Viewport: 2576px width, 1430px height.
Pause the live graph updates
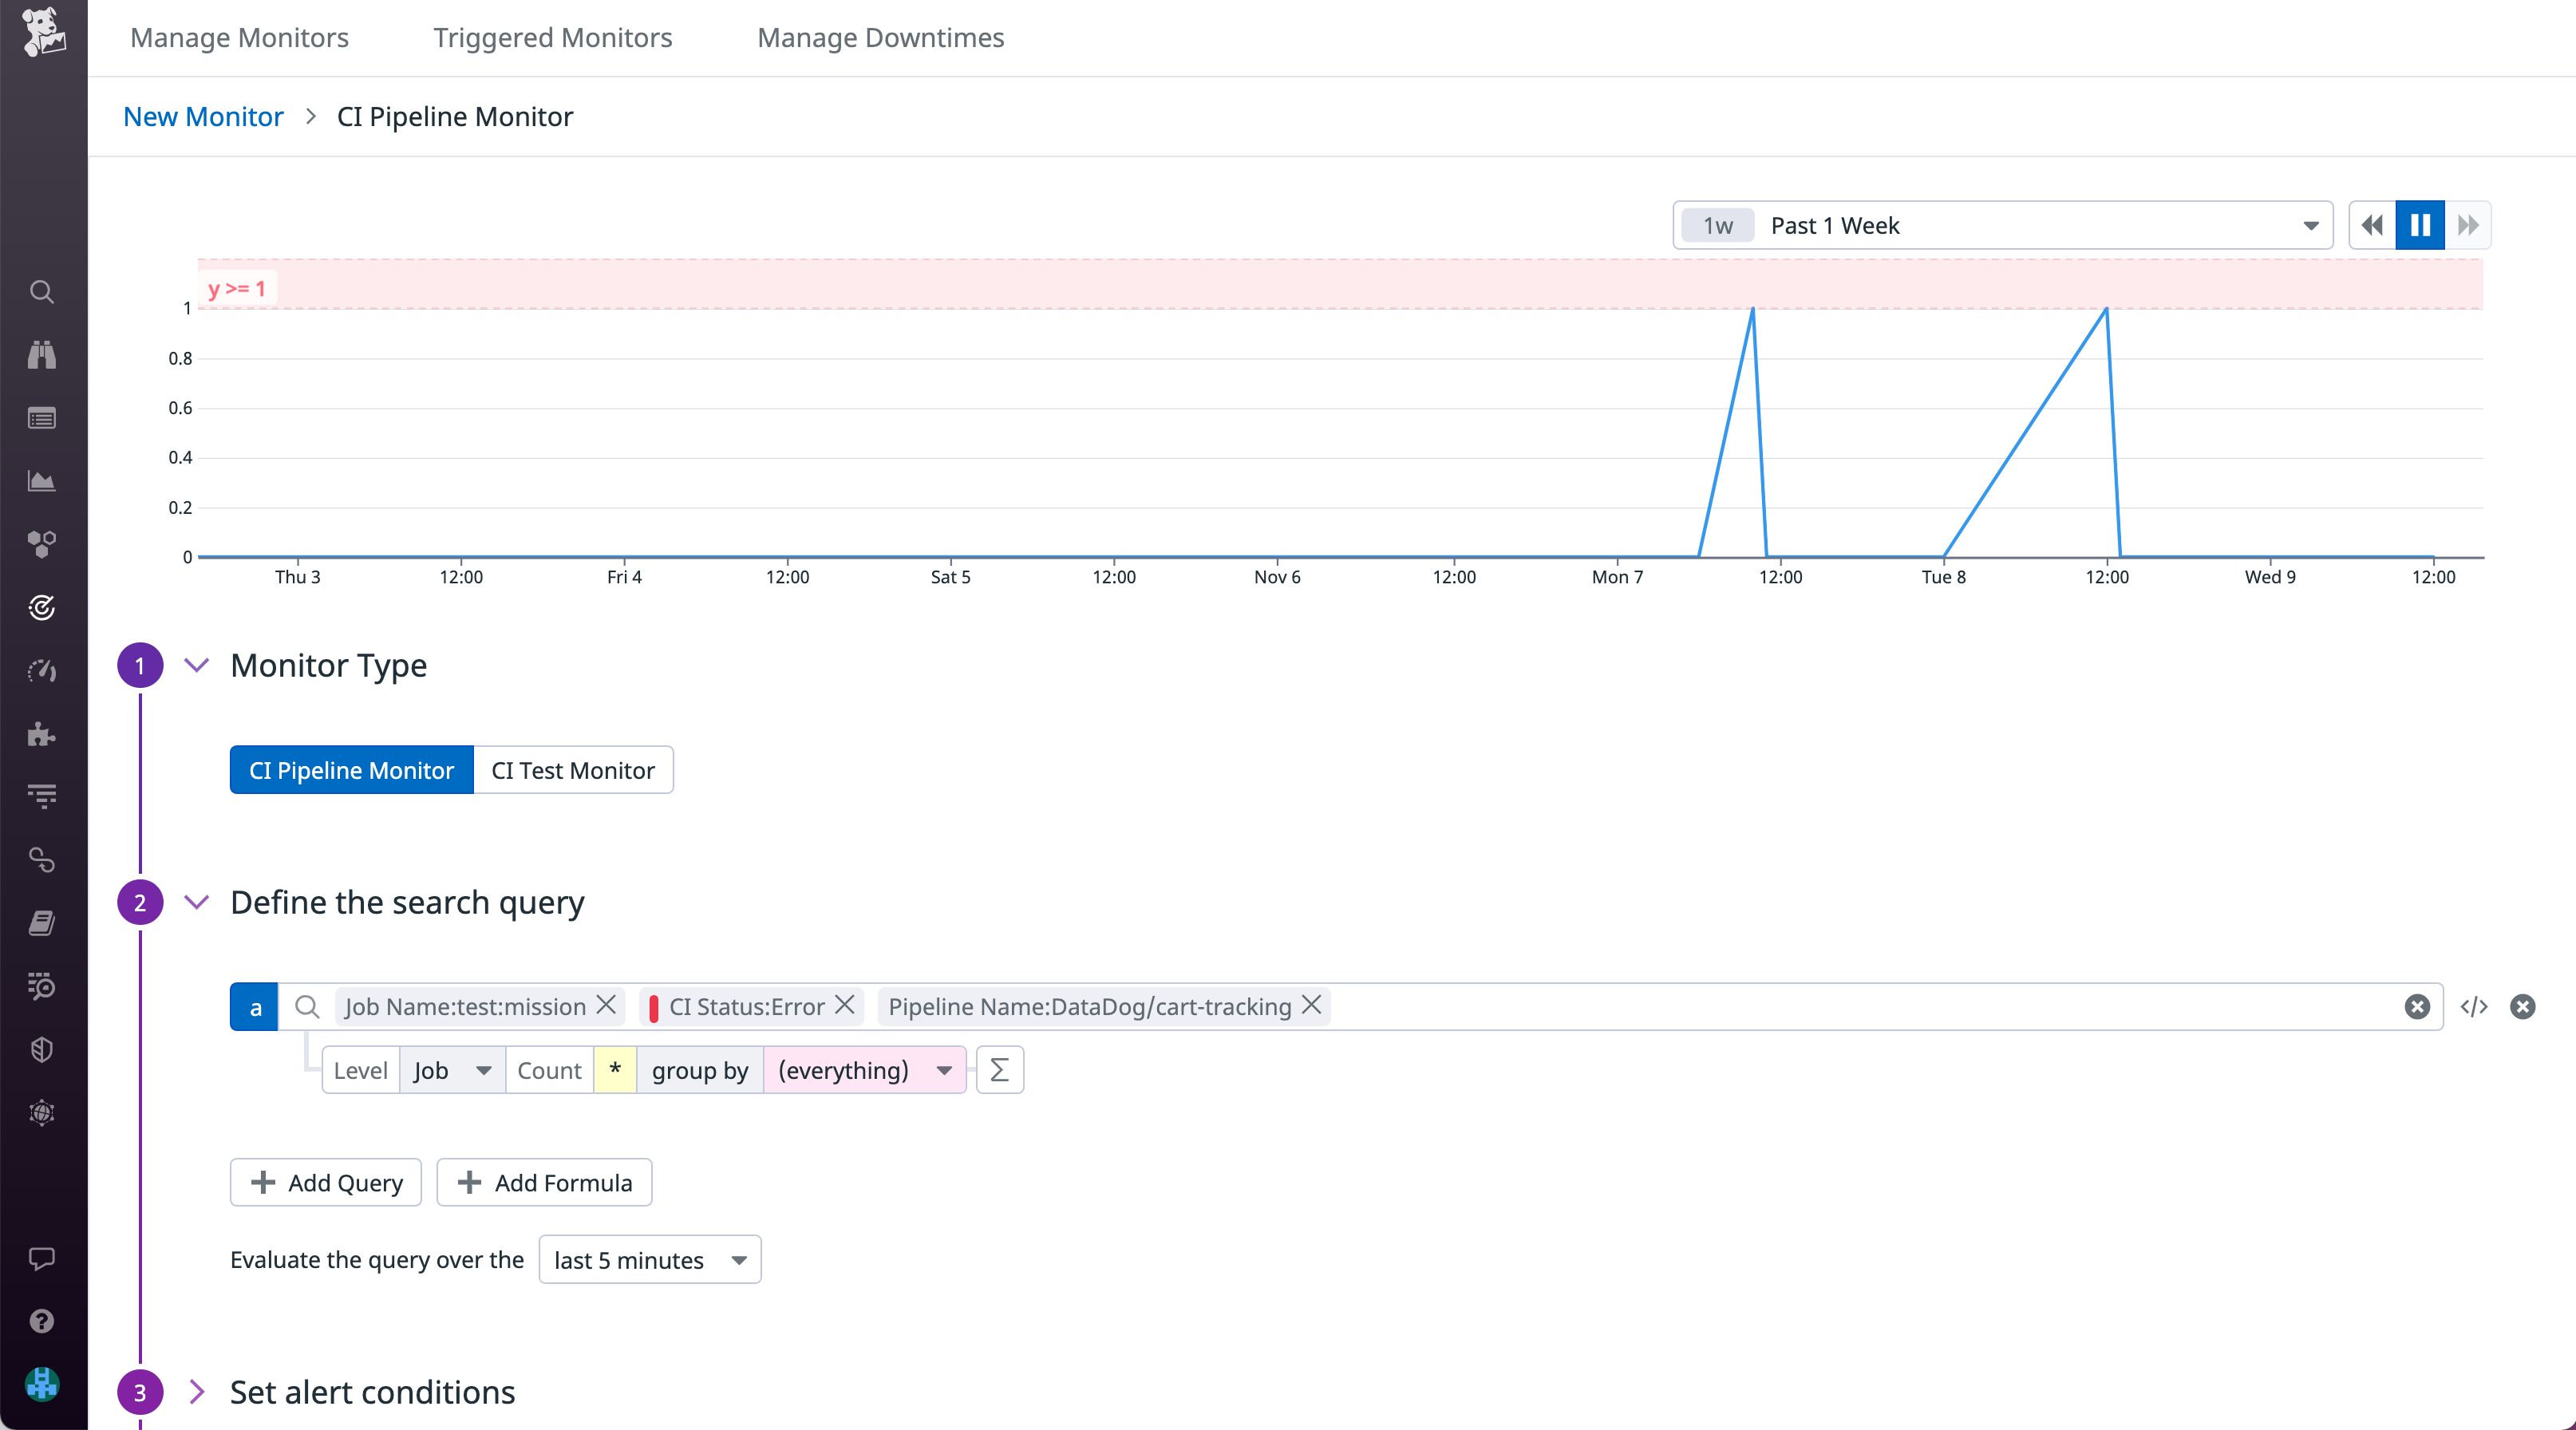(x=2419, y=225)
